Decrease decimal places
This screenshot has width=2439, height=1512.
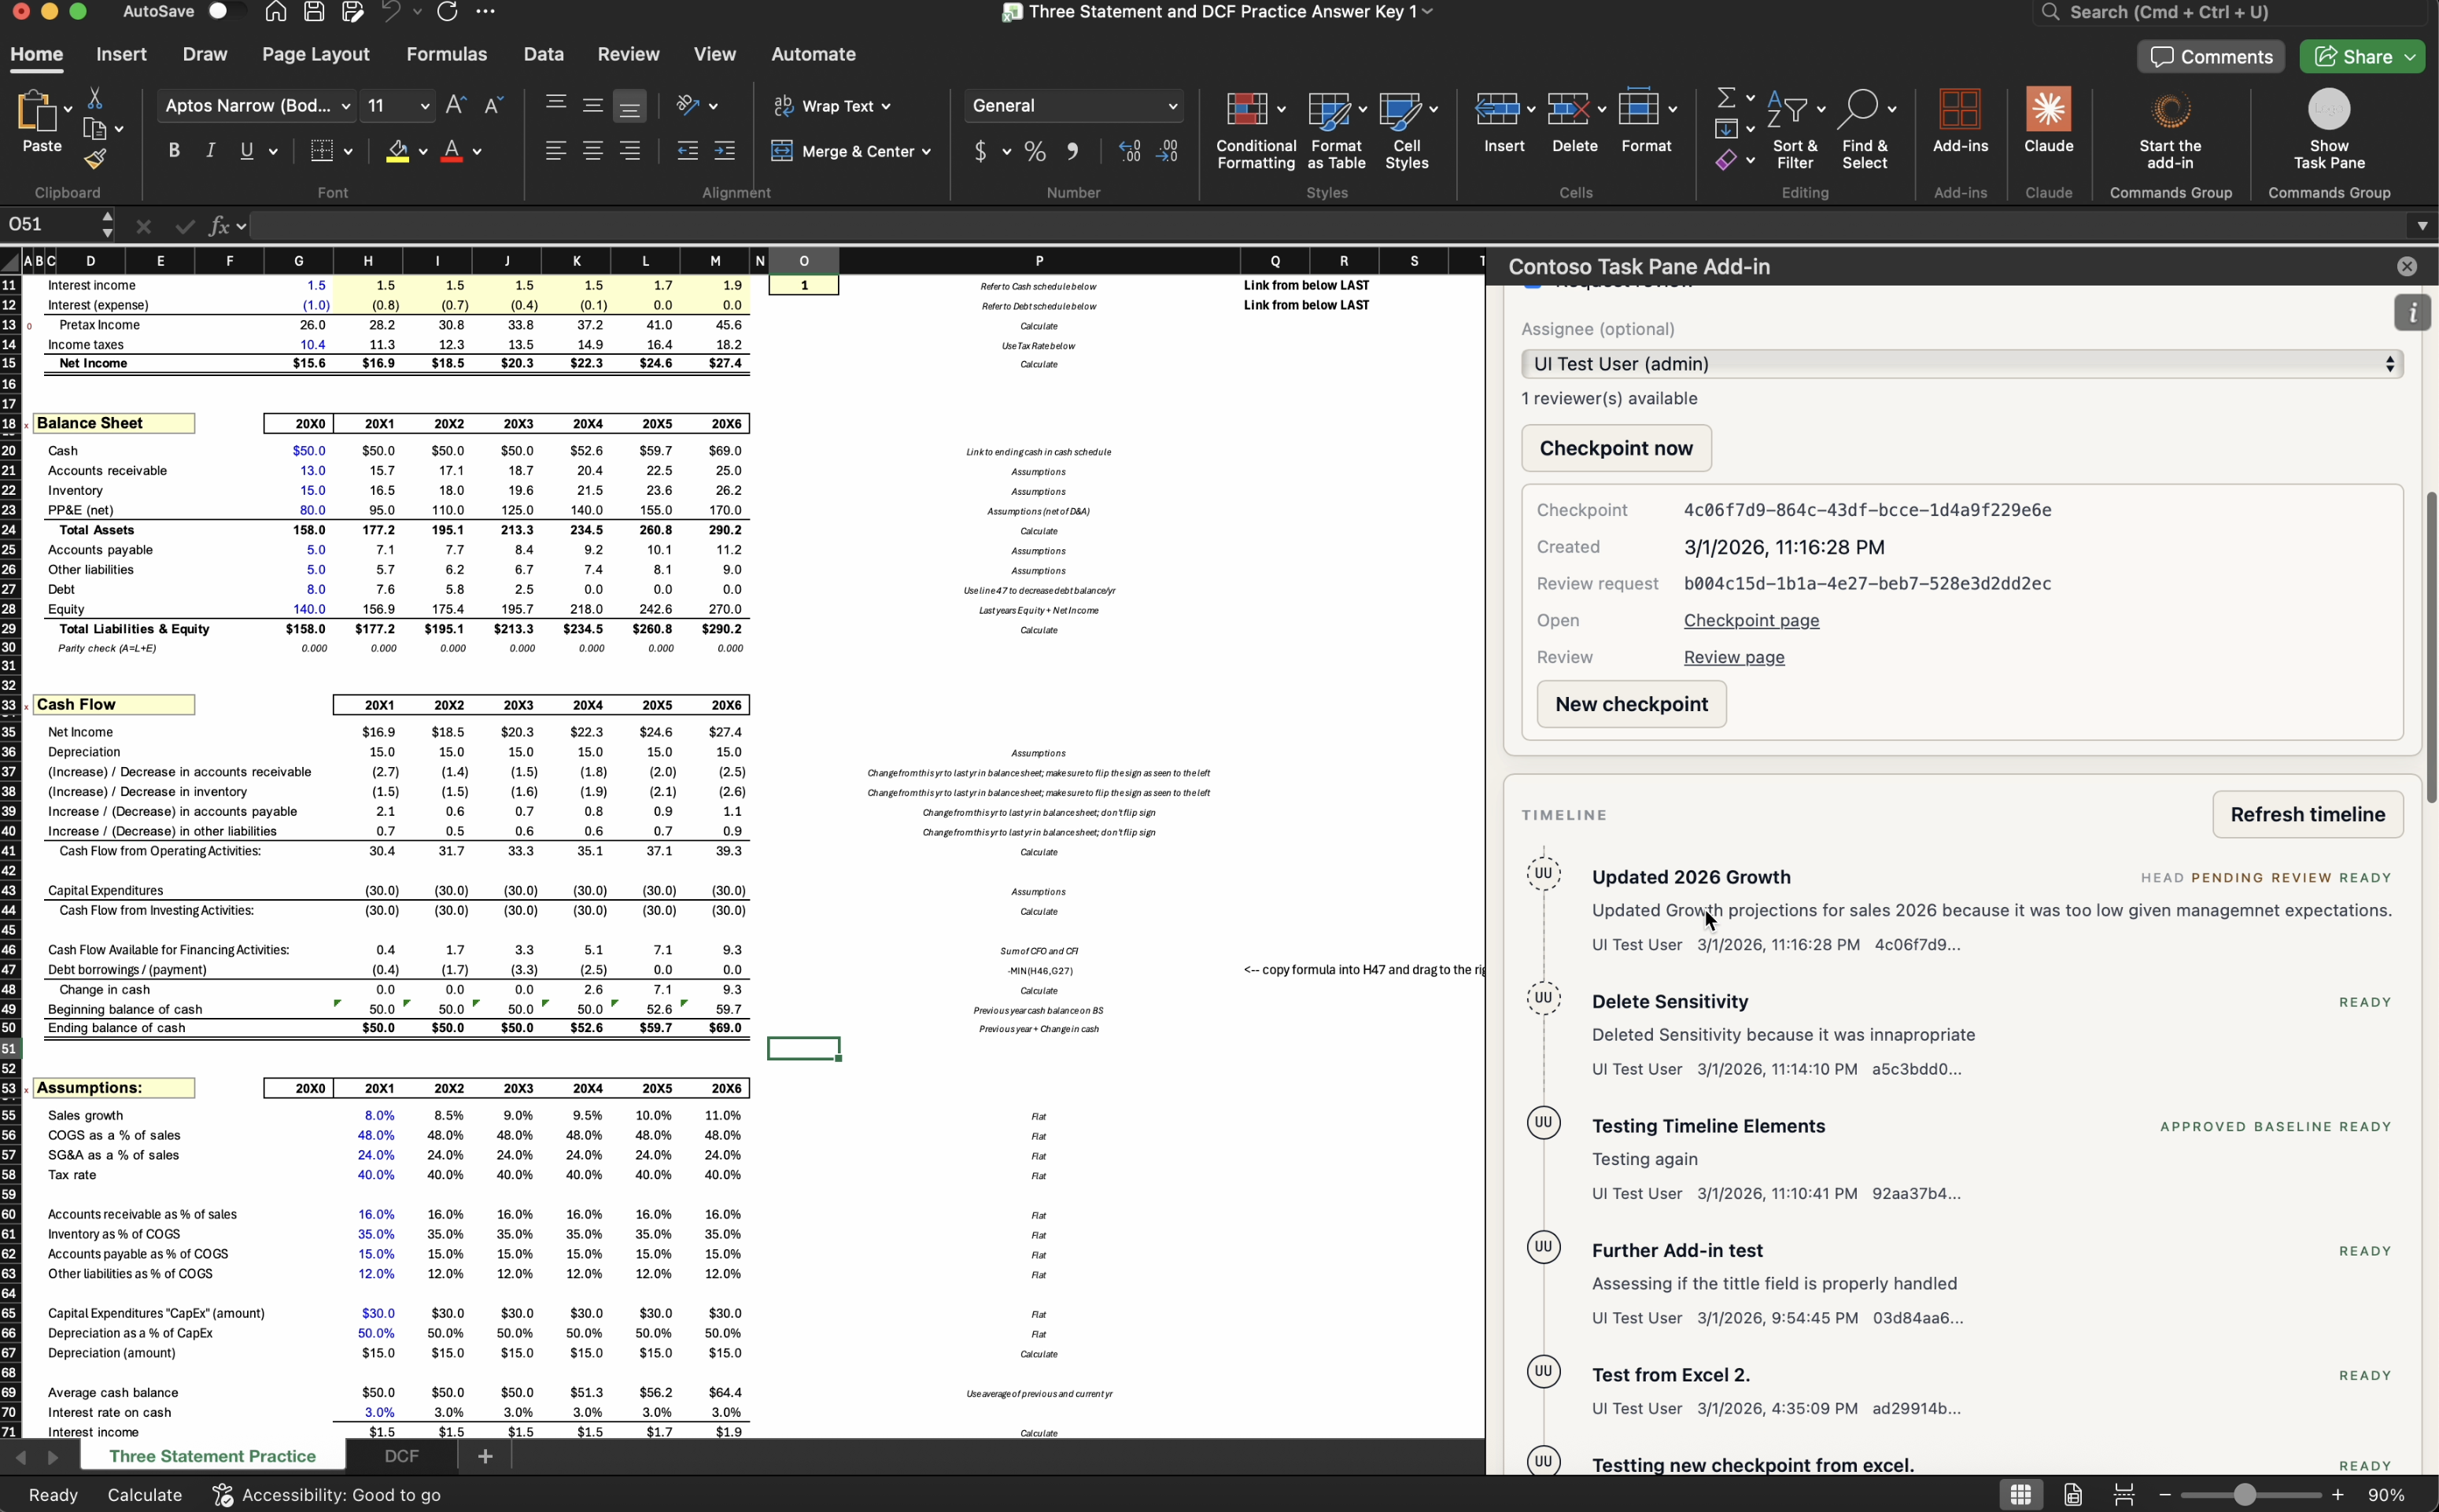click(x=1167, y=151)
